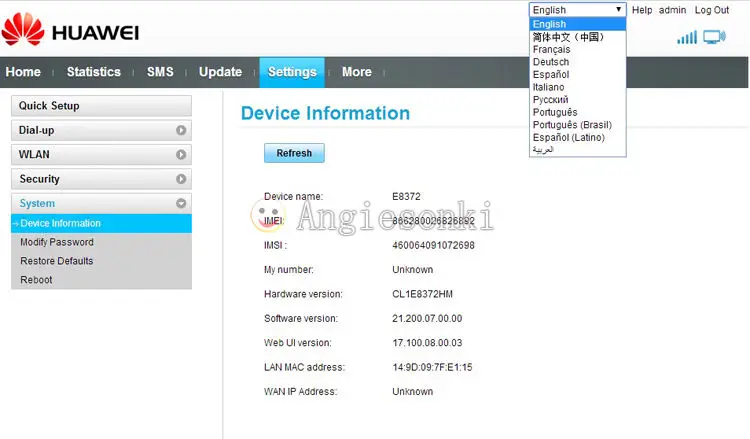
Task: Select Deutsch from the language list
Action: (577, 62)
